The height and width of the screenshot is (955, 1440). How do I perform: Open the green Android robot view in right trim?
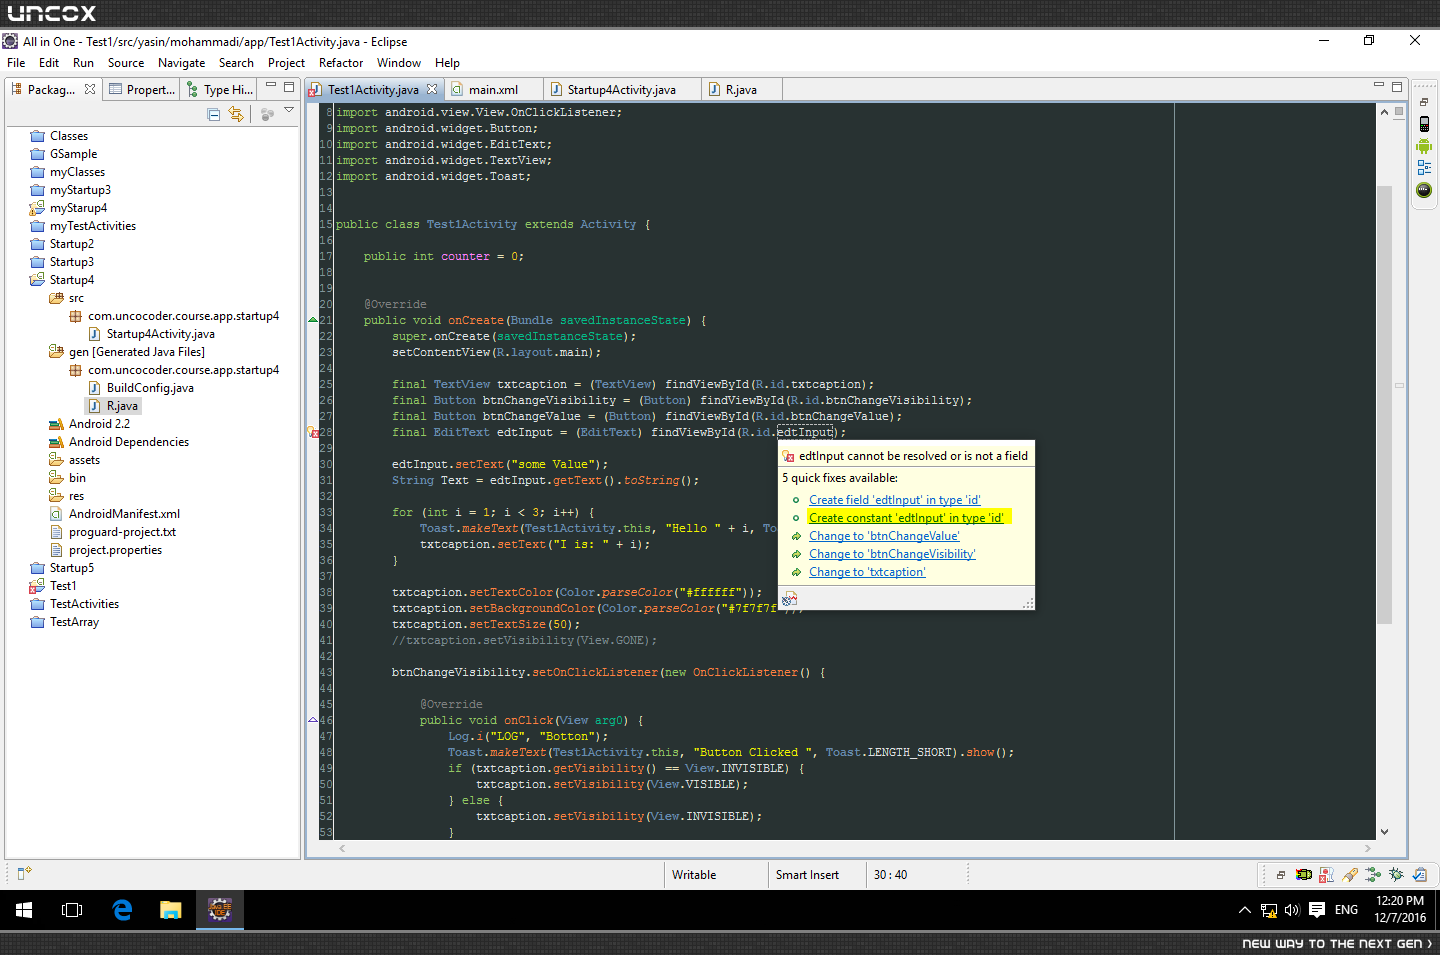[1424, 146]
